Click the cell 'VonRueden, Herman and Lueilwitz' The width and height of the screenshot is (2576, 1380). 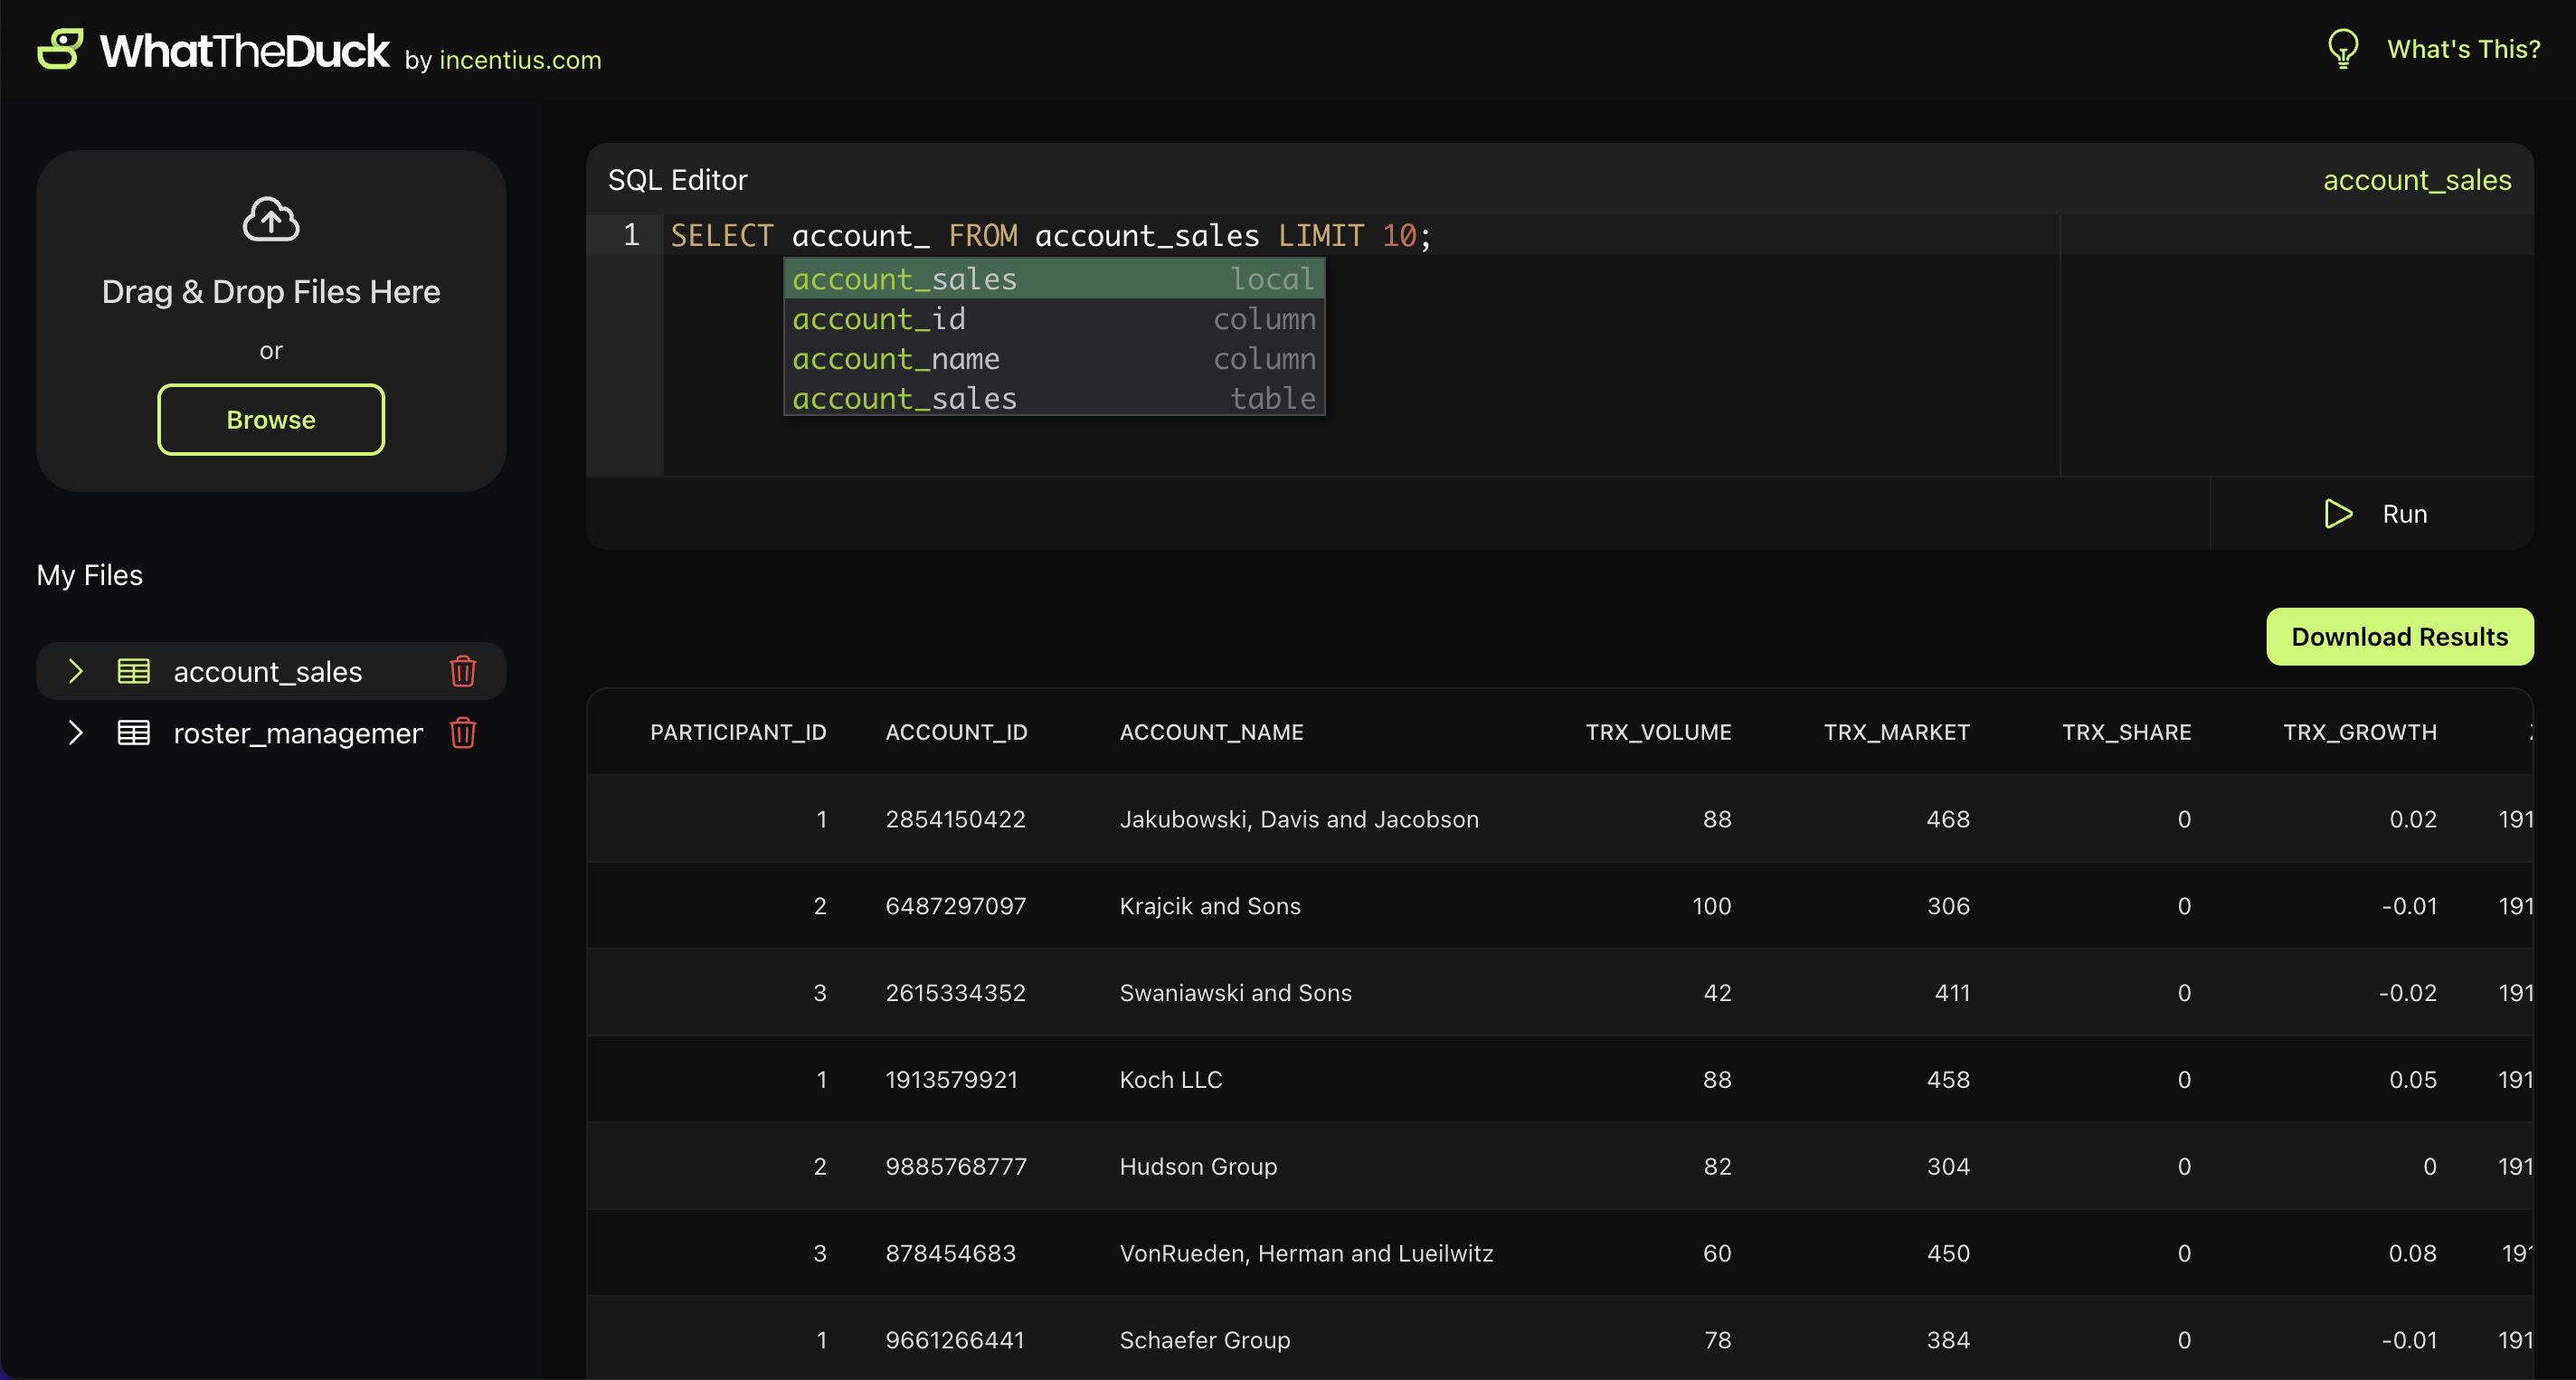click(x=1305, y=1253)
